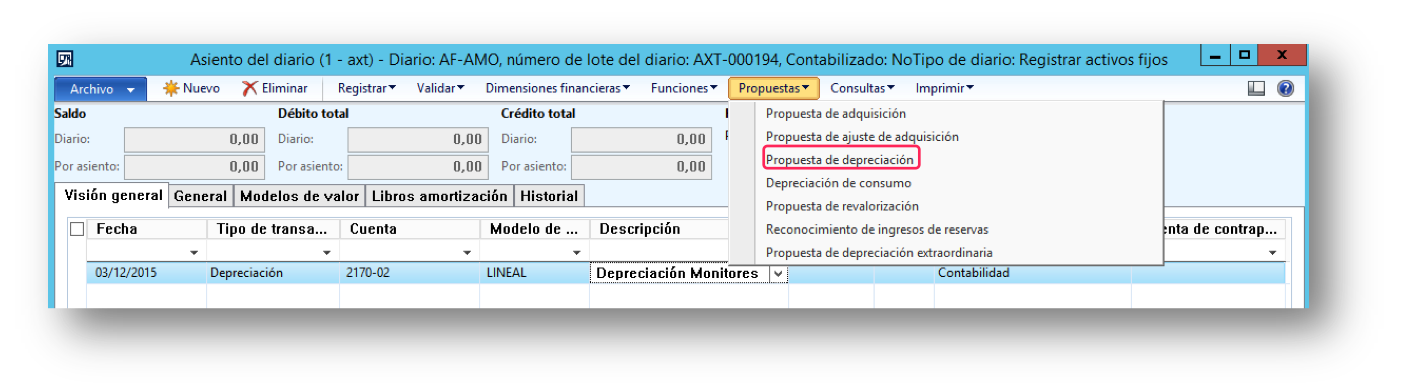Click the Contabilidad cell in the row

(x=1032, y=273)
